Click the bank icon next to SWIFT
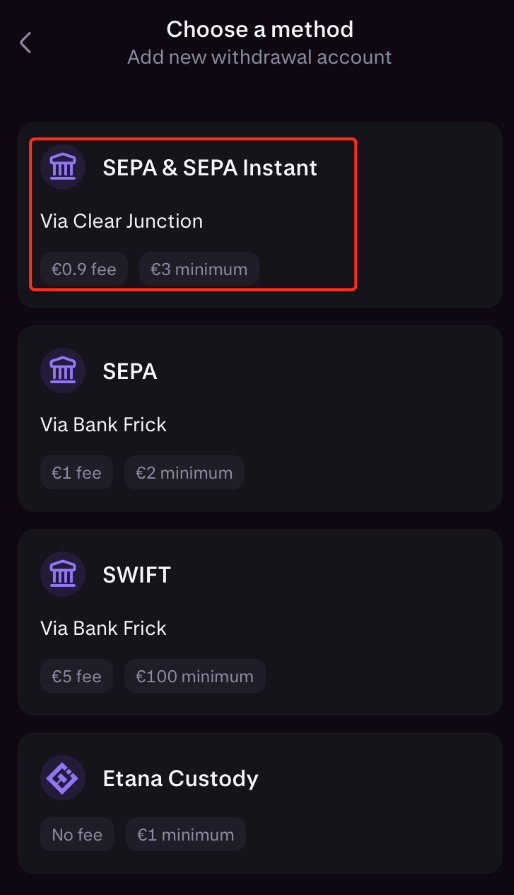The height and width of the screenshot is (895, 514). (x=63, y=574)
